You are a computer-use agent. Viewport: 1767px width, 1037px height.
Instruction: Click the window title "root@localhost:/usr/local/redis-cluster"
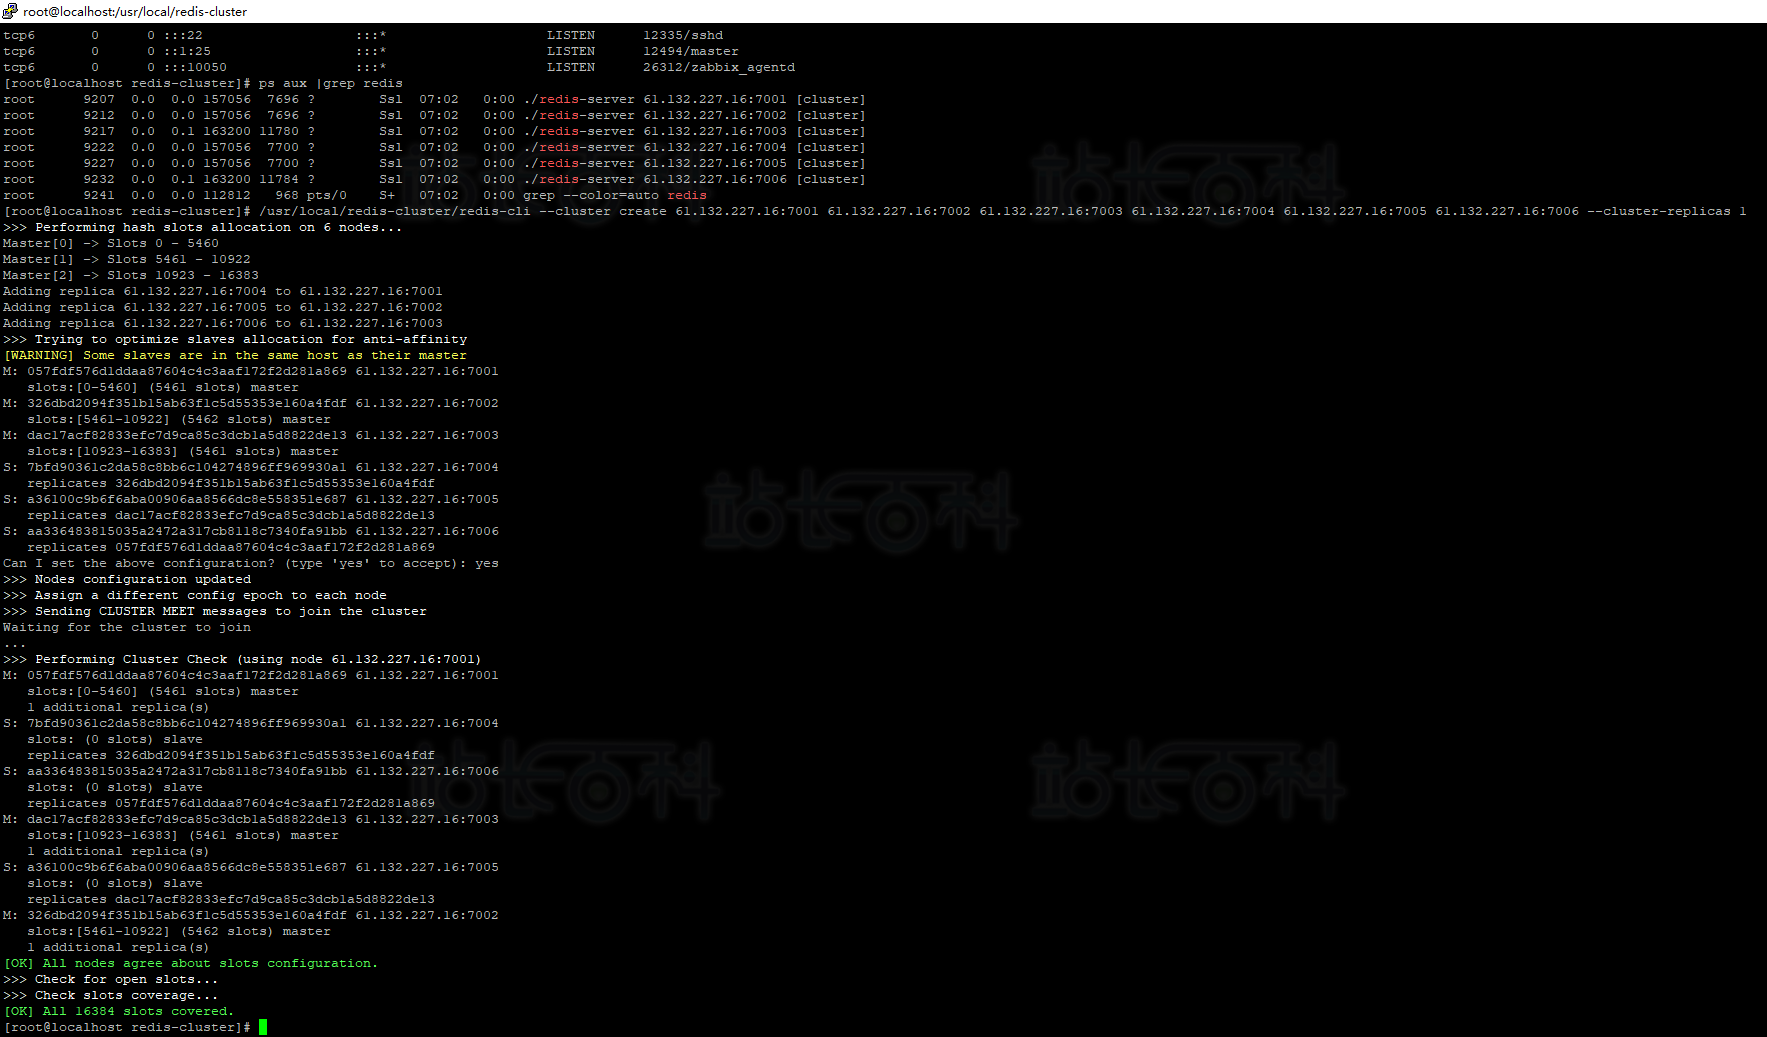tap(135, 12)
